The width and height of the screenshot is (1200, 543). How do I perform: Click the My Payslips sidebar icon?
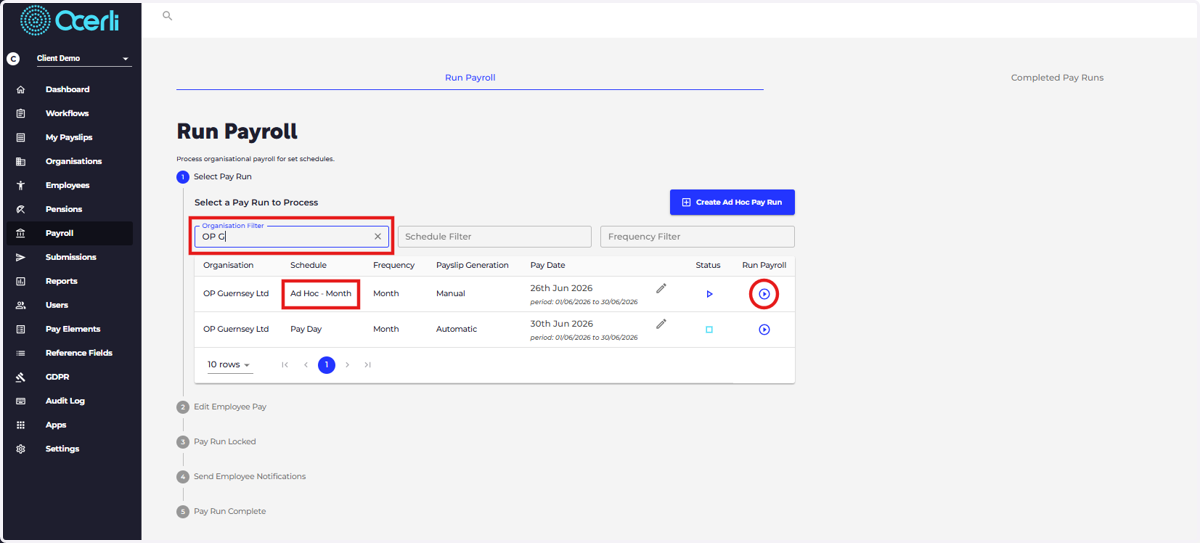[x=21, y=137]
